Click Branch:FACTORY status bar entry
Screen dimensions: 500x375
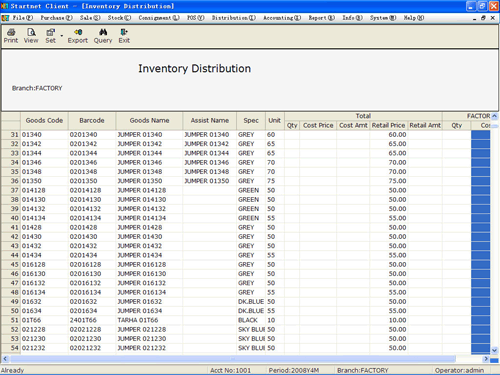tap(363, 370)
